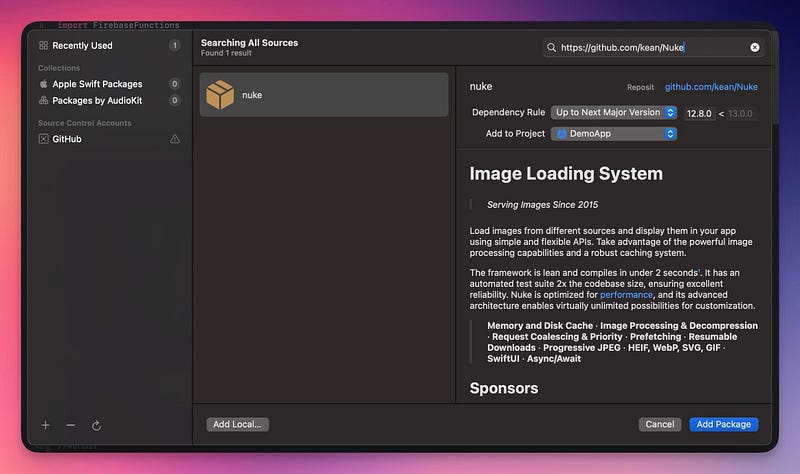Screen dimensions: 800x474
Task: Click the GitHub account warning triangle icon
Action: (x=174, y=139)
